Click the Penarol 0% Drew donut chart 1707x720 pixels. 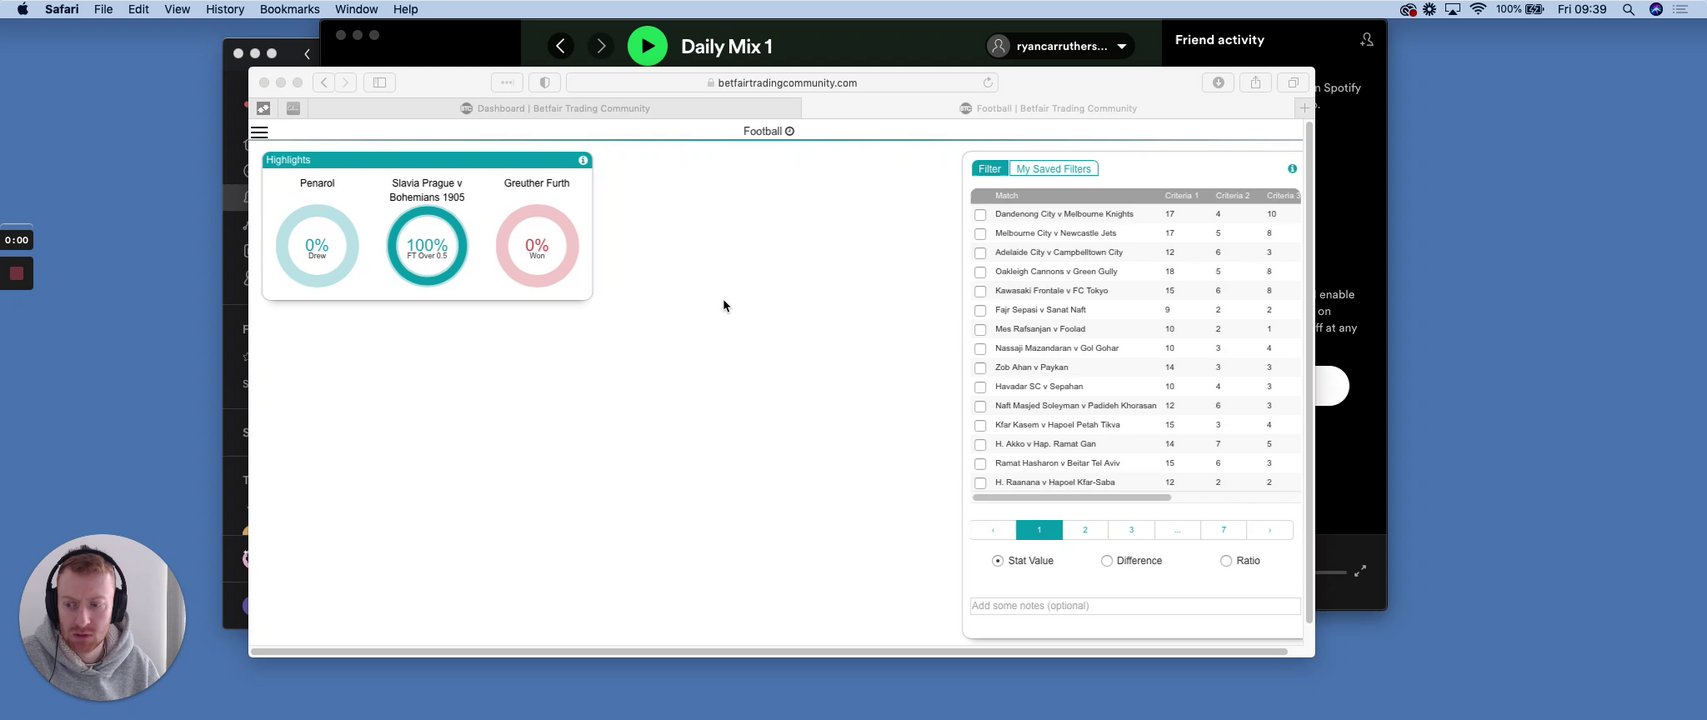(x=317, y=246)
